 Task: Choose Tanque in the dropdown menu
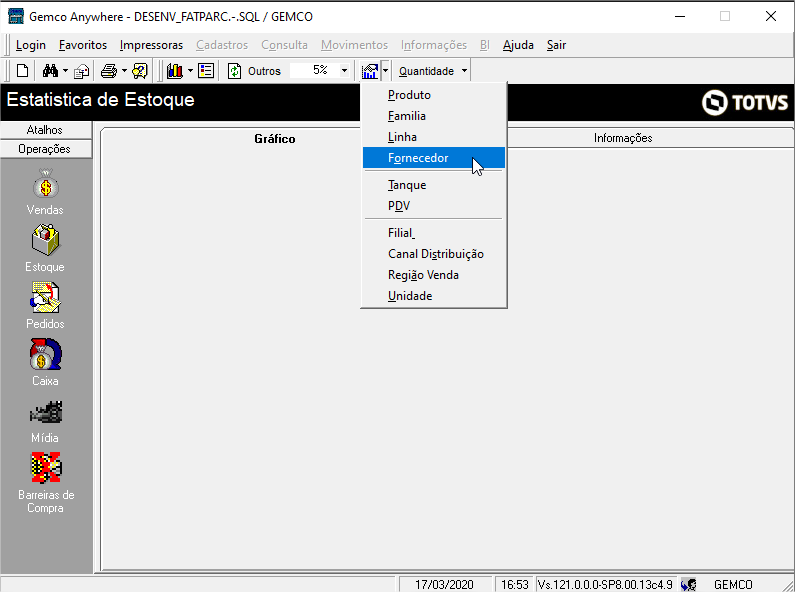(434, 185)
